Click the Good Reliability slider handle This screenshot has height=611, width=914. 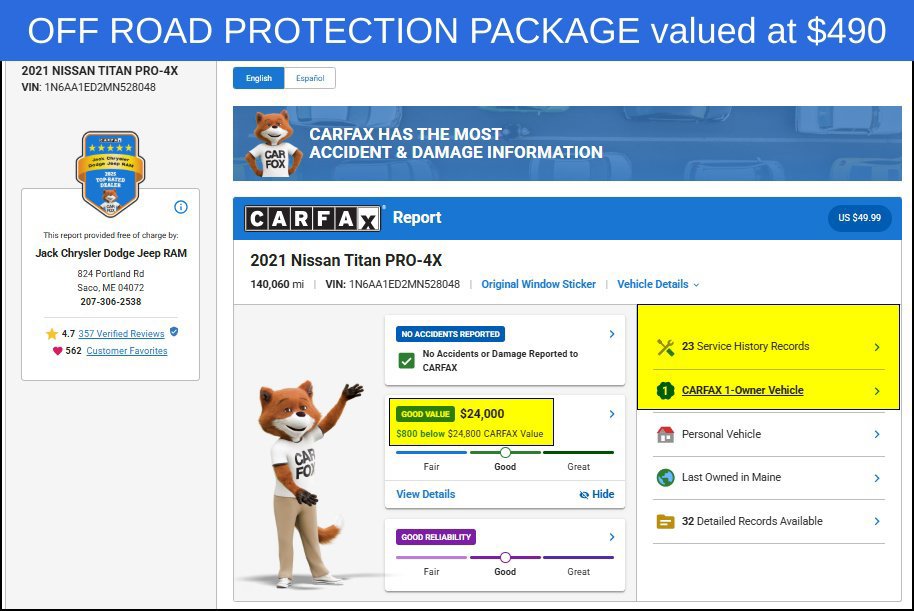click(505, 557)
